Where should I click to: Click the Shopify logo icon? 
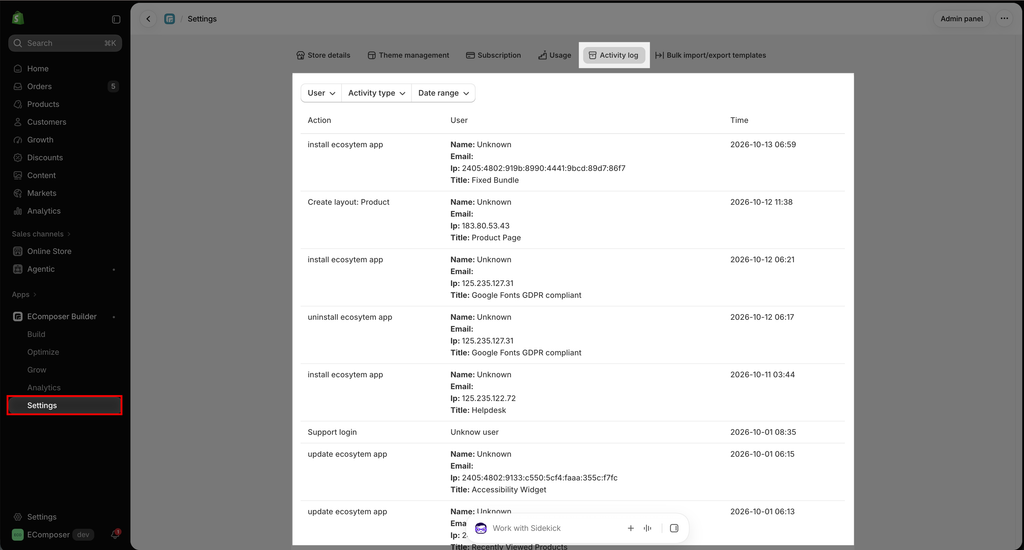(18, 18)
